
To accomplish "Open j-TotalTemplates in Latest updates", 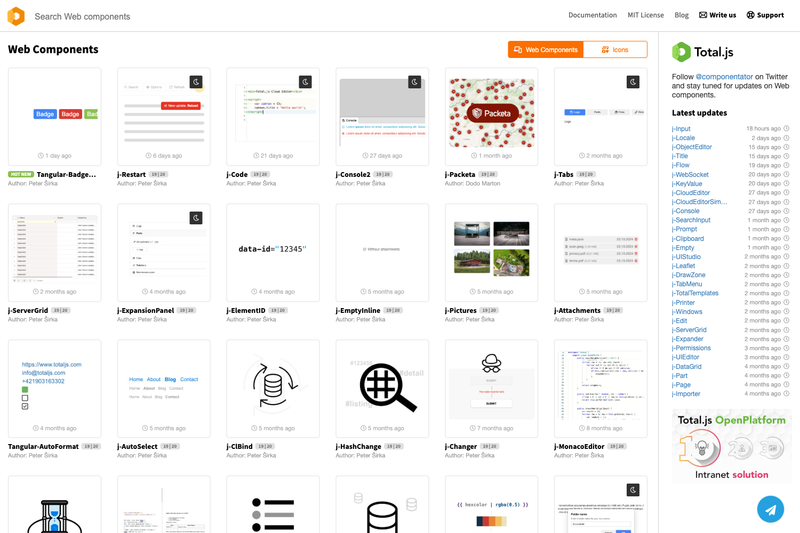I will click(x=695, y=293).
